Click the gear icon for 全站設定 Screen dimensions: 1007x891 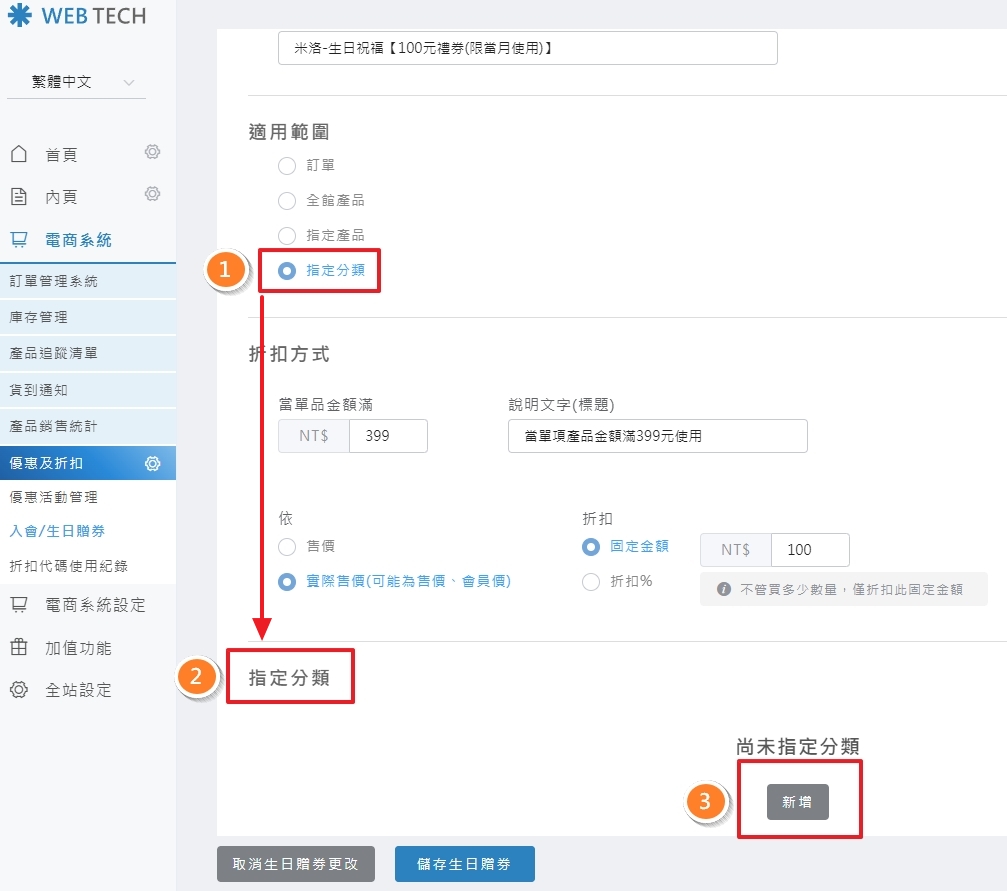(18, 690)
